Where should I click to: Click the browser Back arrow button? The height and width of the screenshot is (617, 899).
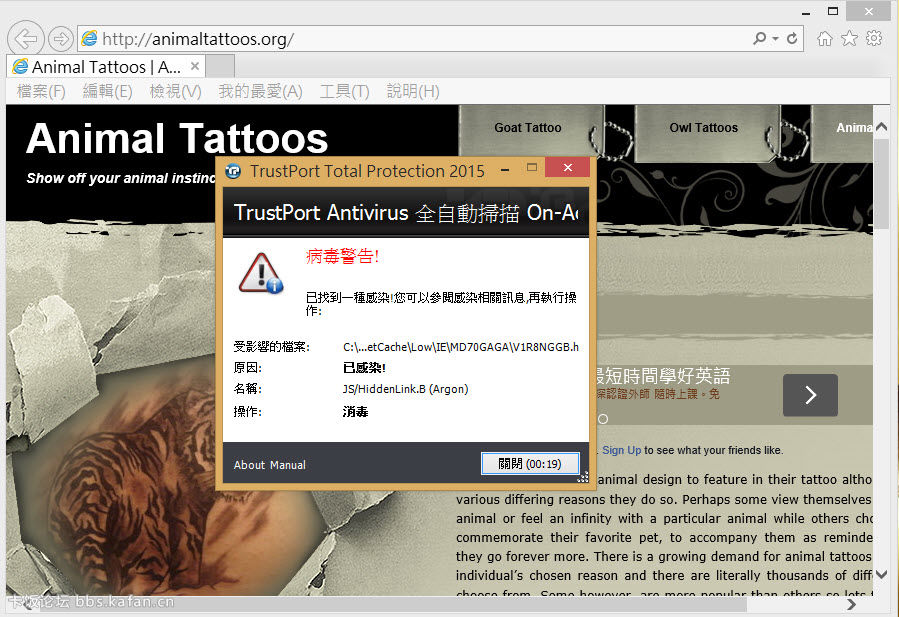26,39
